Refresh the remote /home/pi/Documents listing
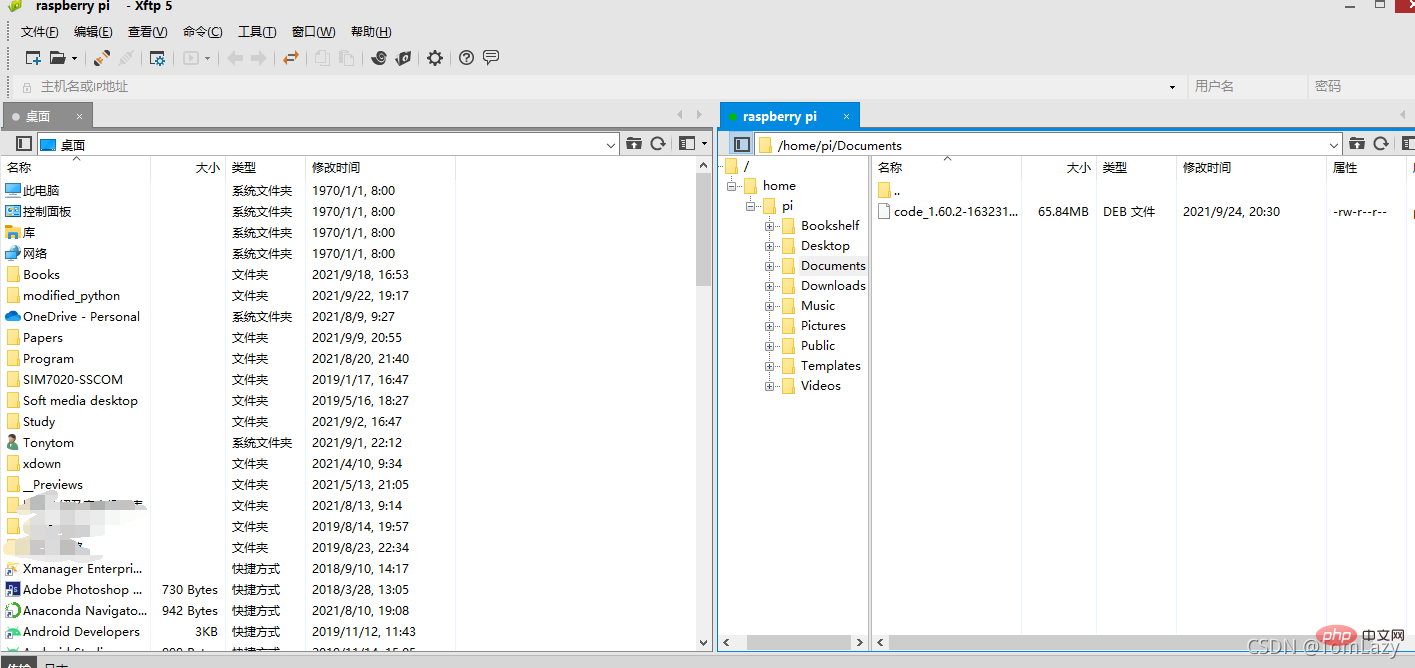Screen dimensions: 1415x668 point(1381,144)
